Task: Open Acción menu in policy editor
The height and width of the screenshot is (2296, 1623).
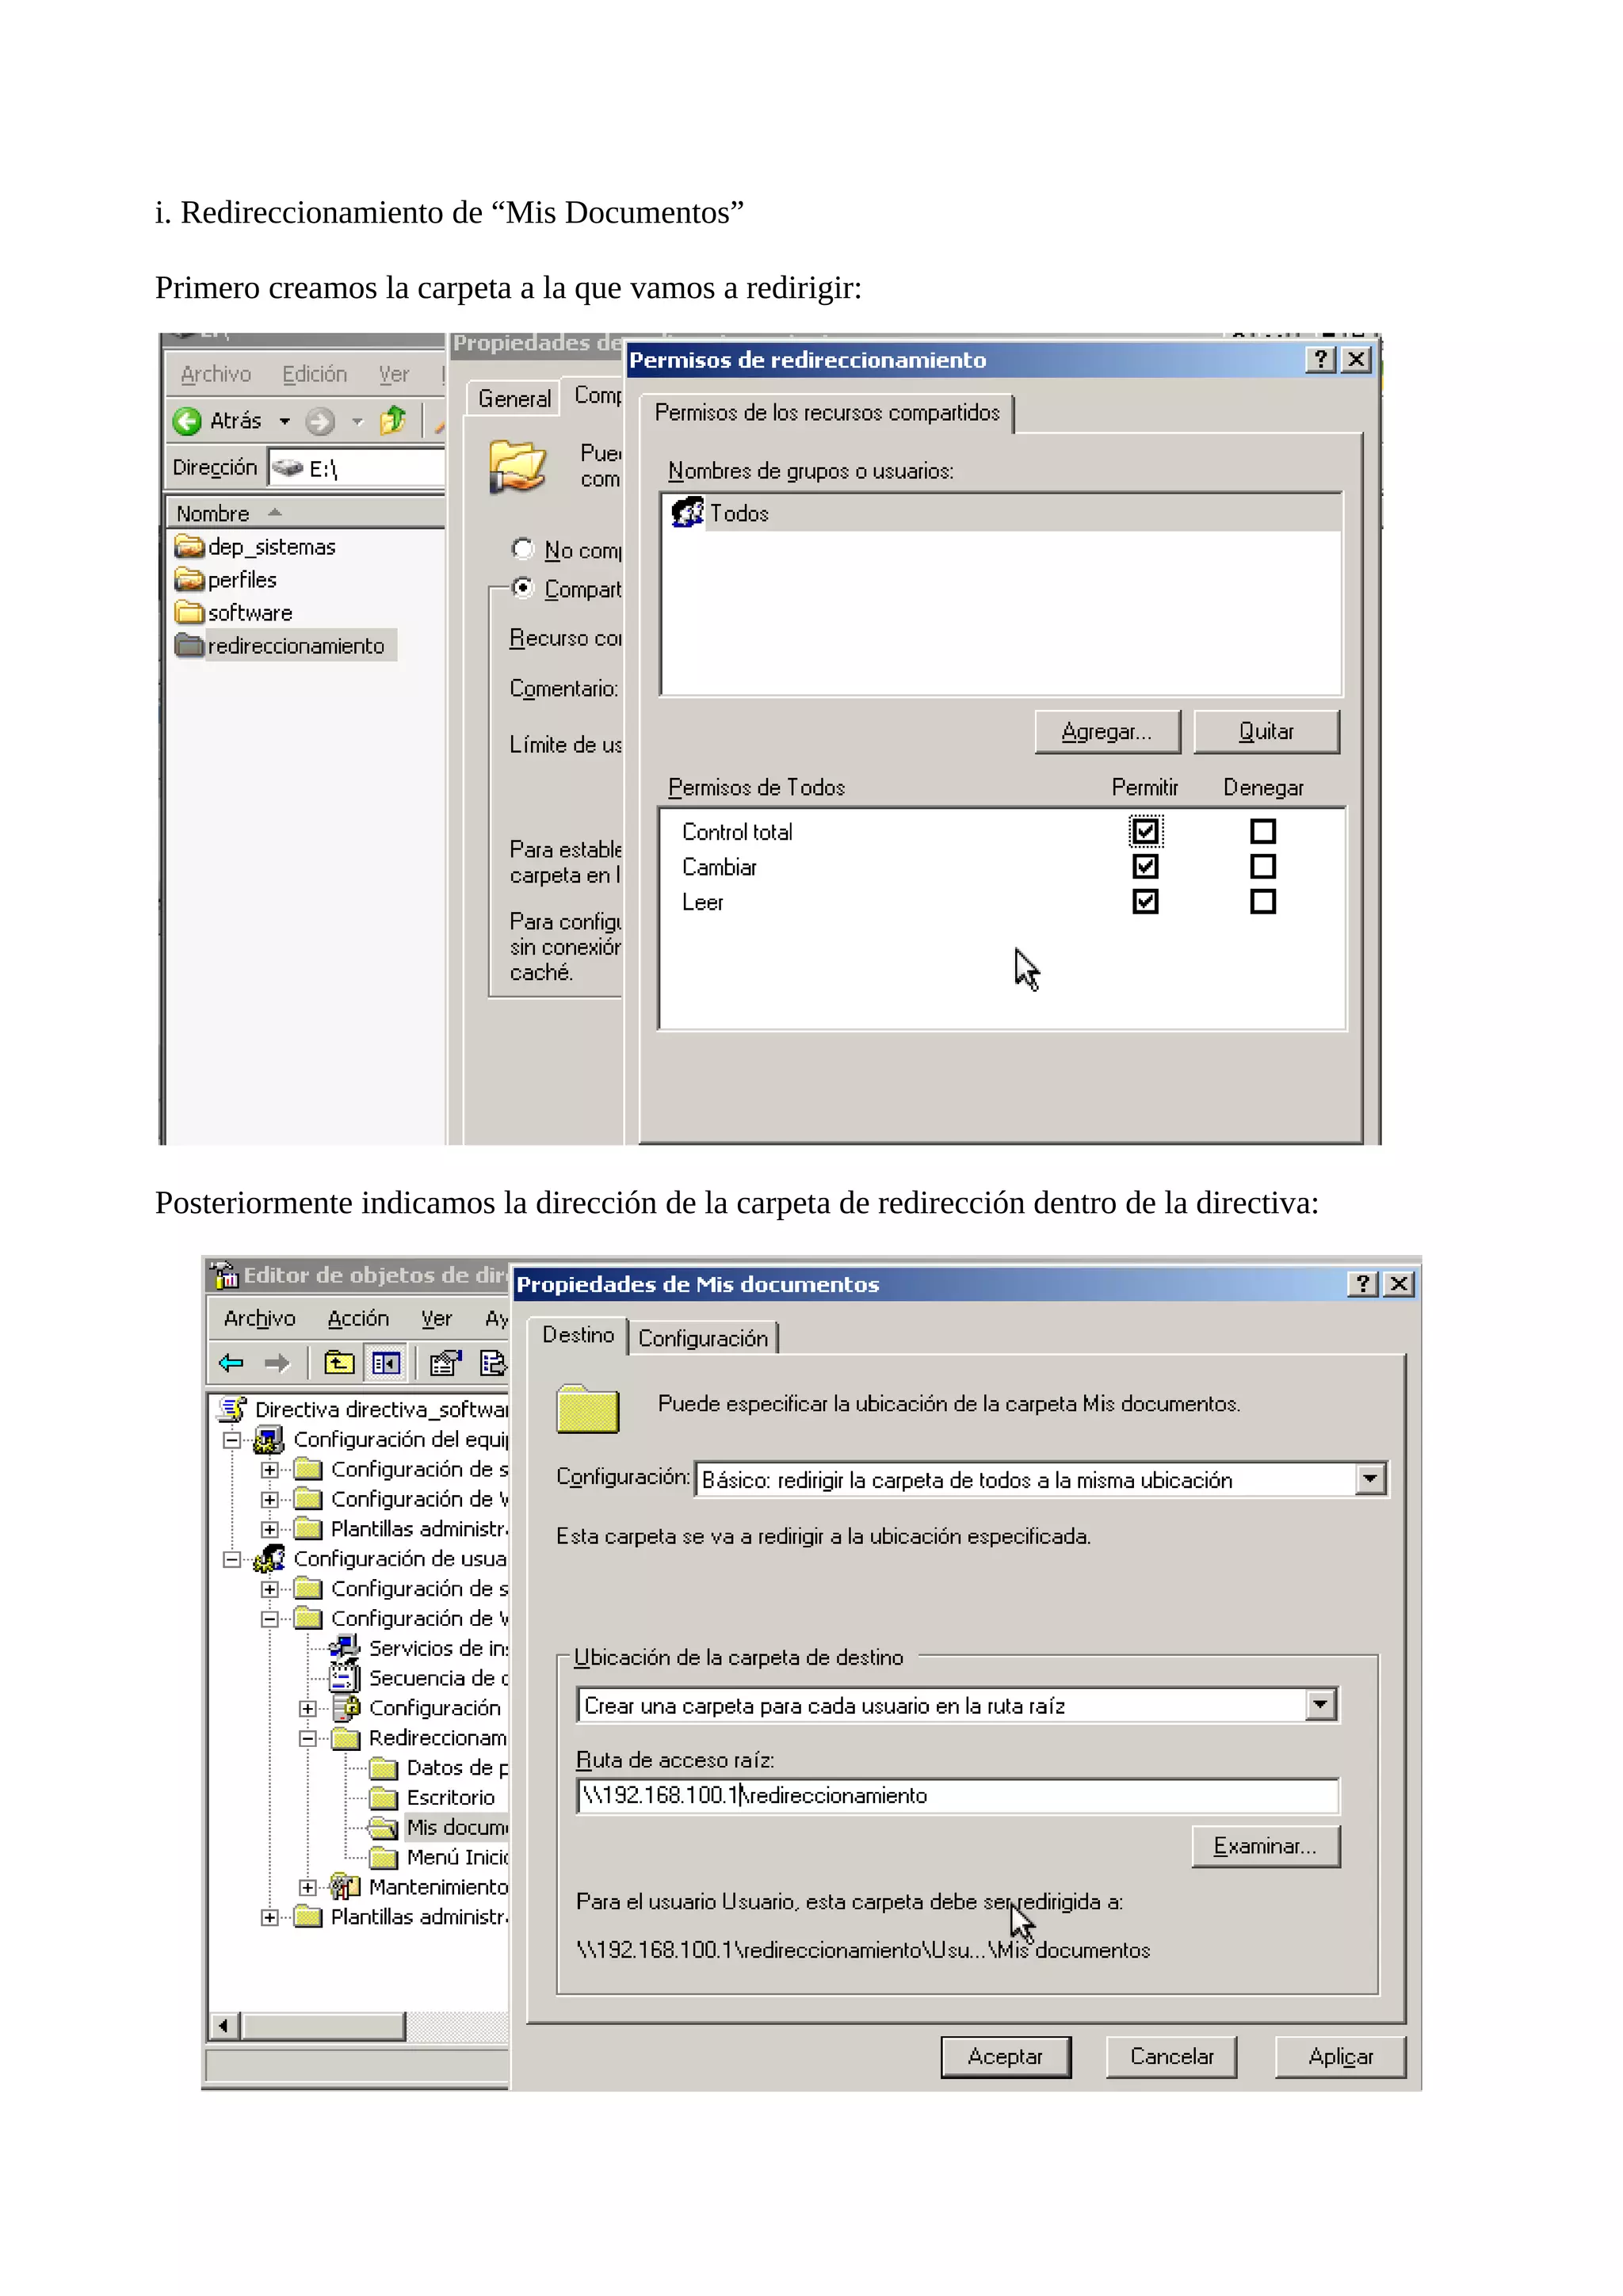Action: [358, 1318]
